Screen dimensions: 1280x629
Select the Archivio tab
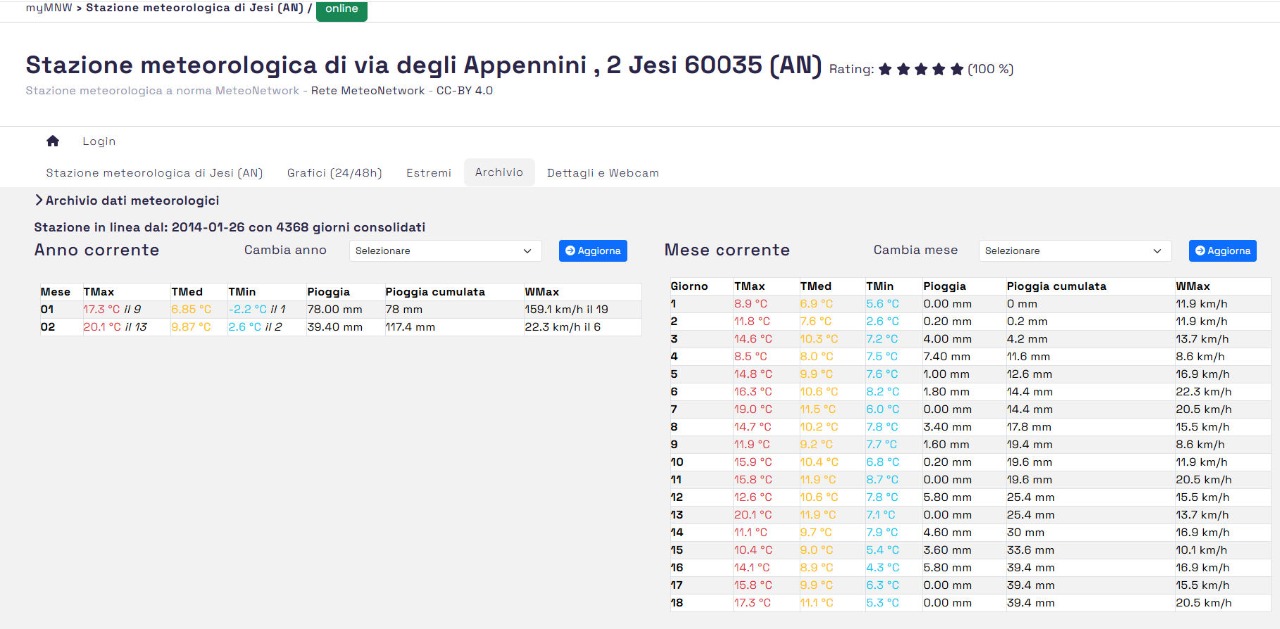click(x=499, y=172)
